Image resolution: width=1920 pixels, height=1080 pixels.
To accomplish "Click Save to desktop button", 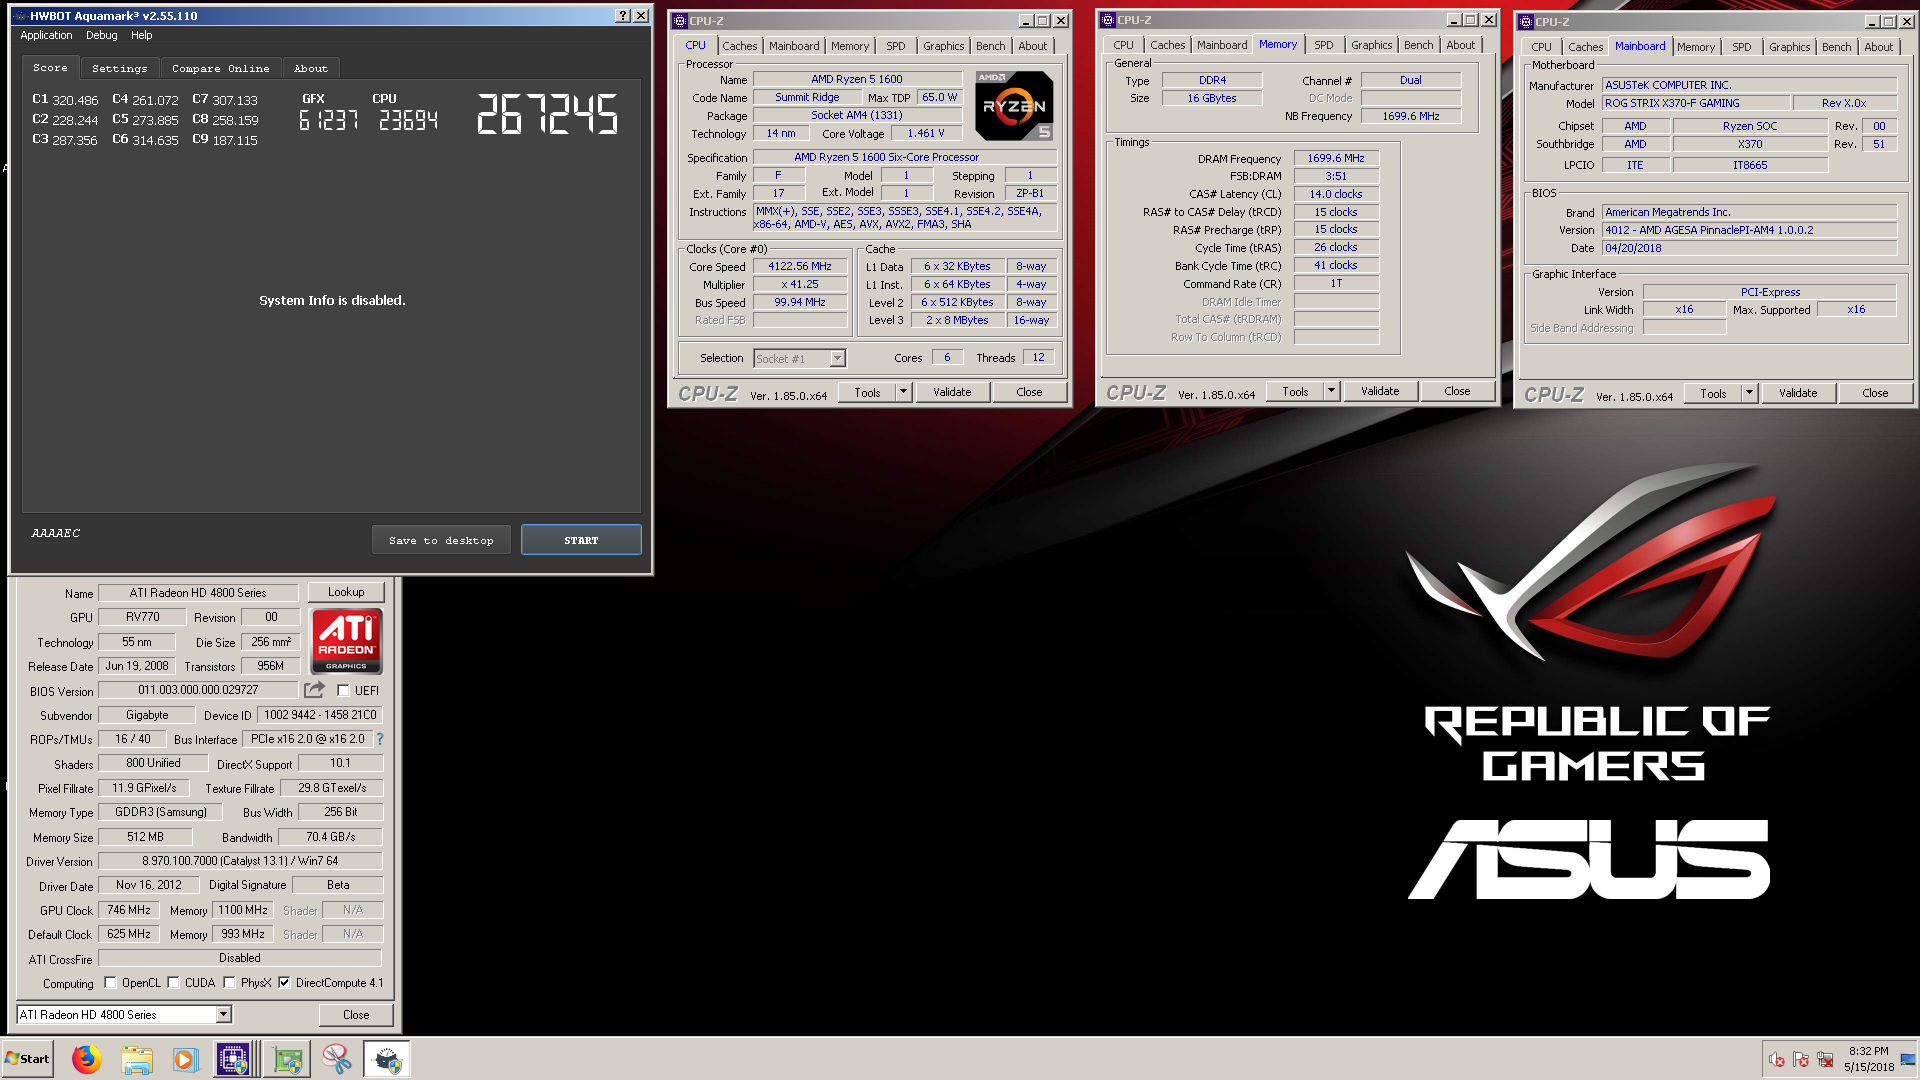I will tap(441, 540).
